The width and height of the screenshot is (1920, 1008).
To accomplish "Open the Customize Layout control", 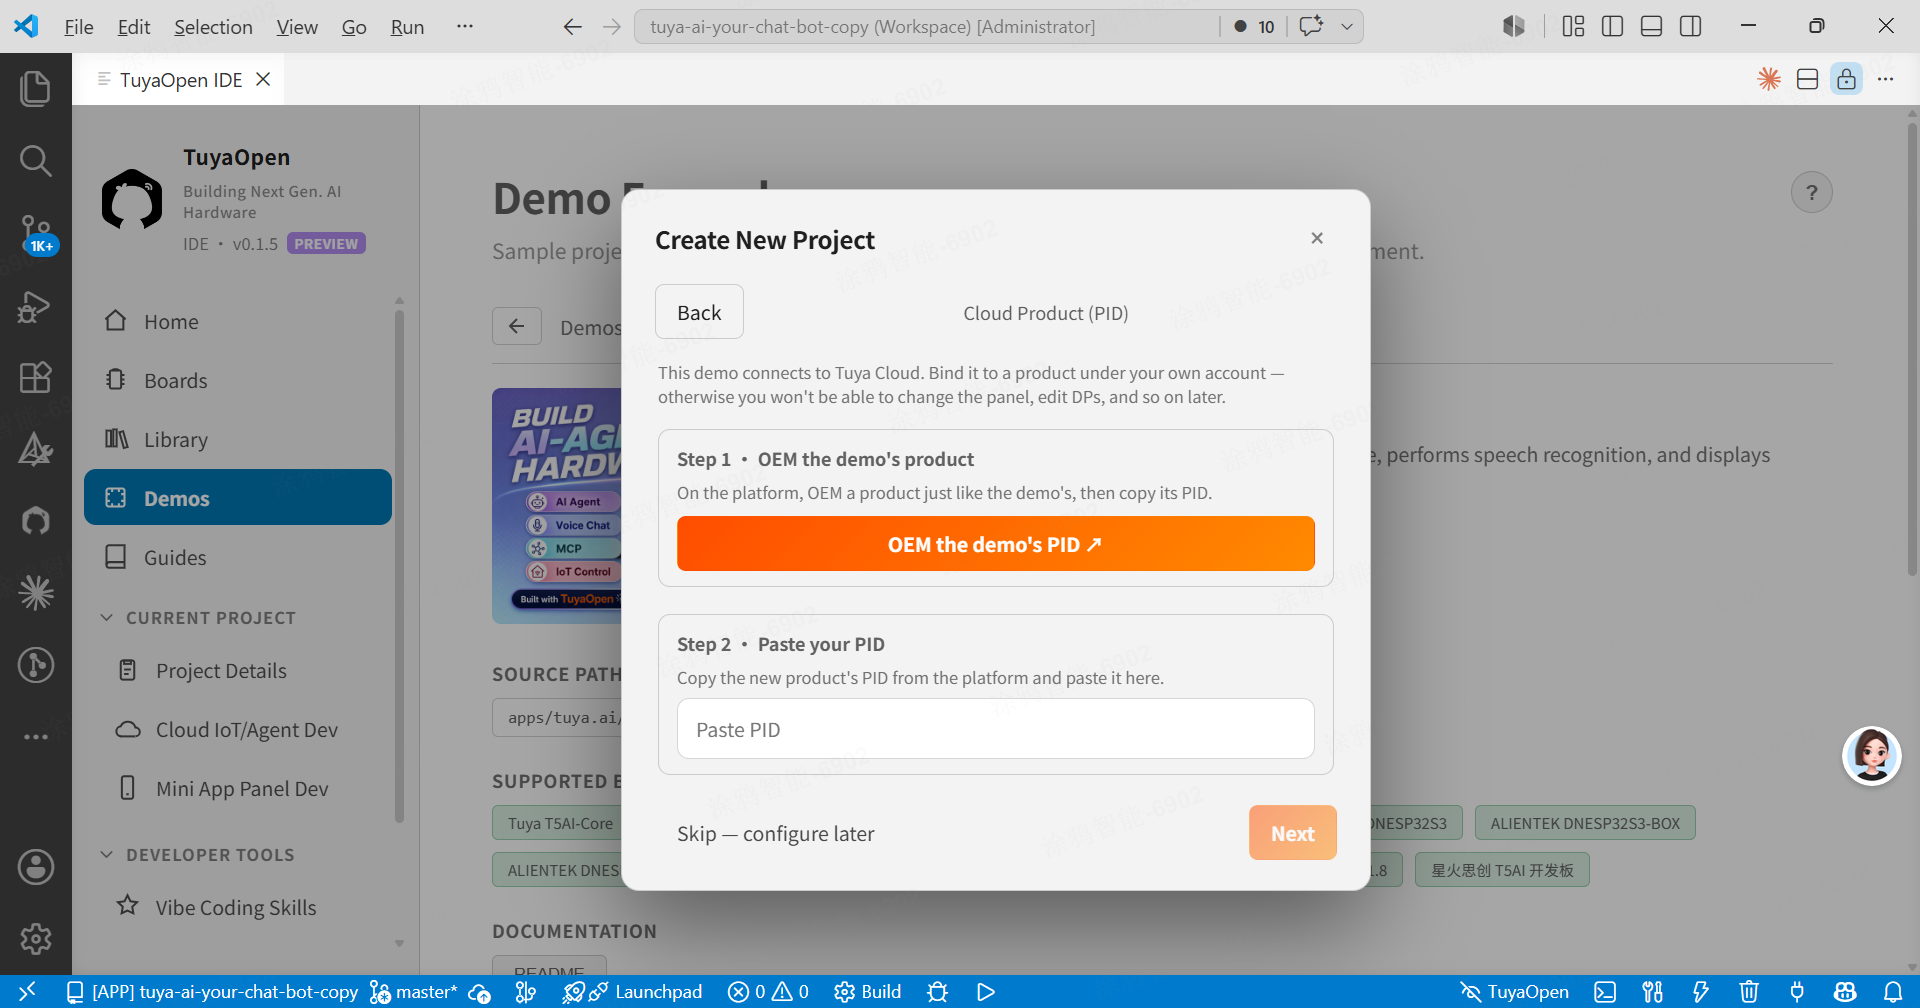I will pos(1573,27).
